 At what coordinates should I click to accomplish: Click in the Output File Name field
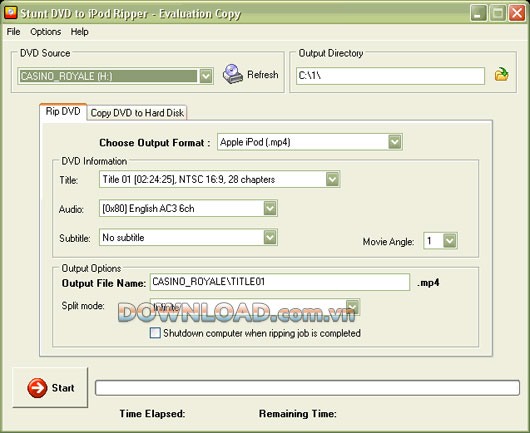tap(280, 282)
